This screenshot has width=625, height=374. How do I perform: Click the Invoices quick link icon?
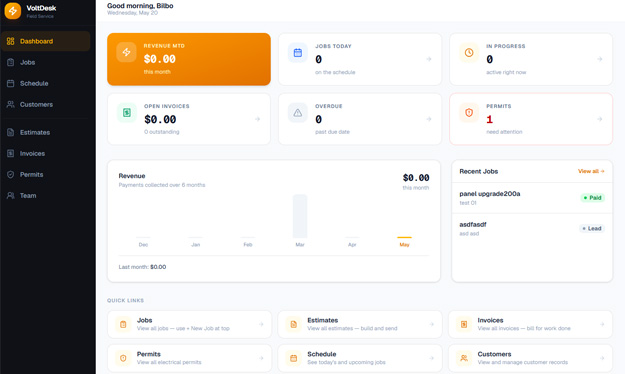[x=464, y=325]
